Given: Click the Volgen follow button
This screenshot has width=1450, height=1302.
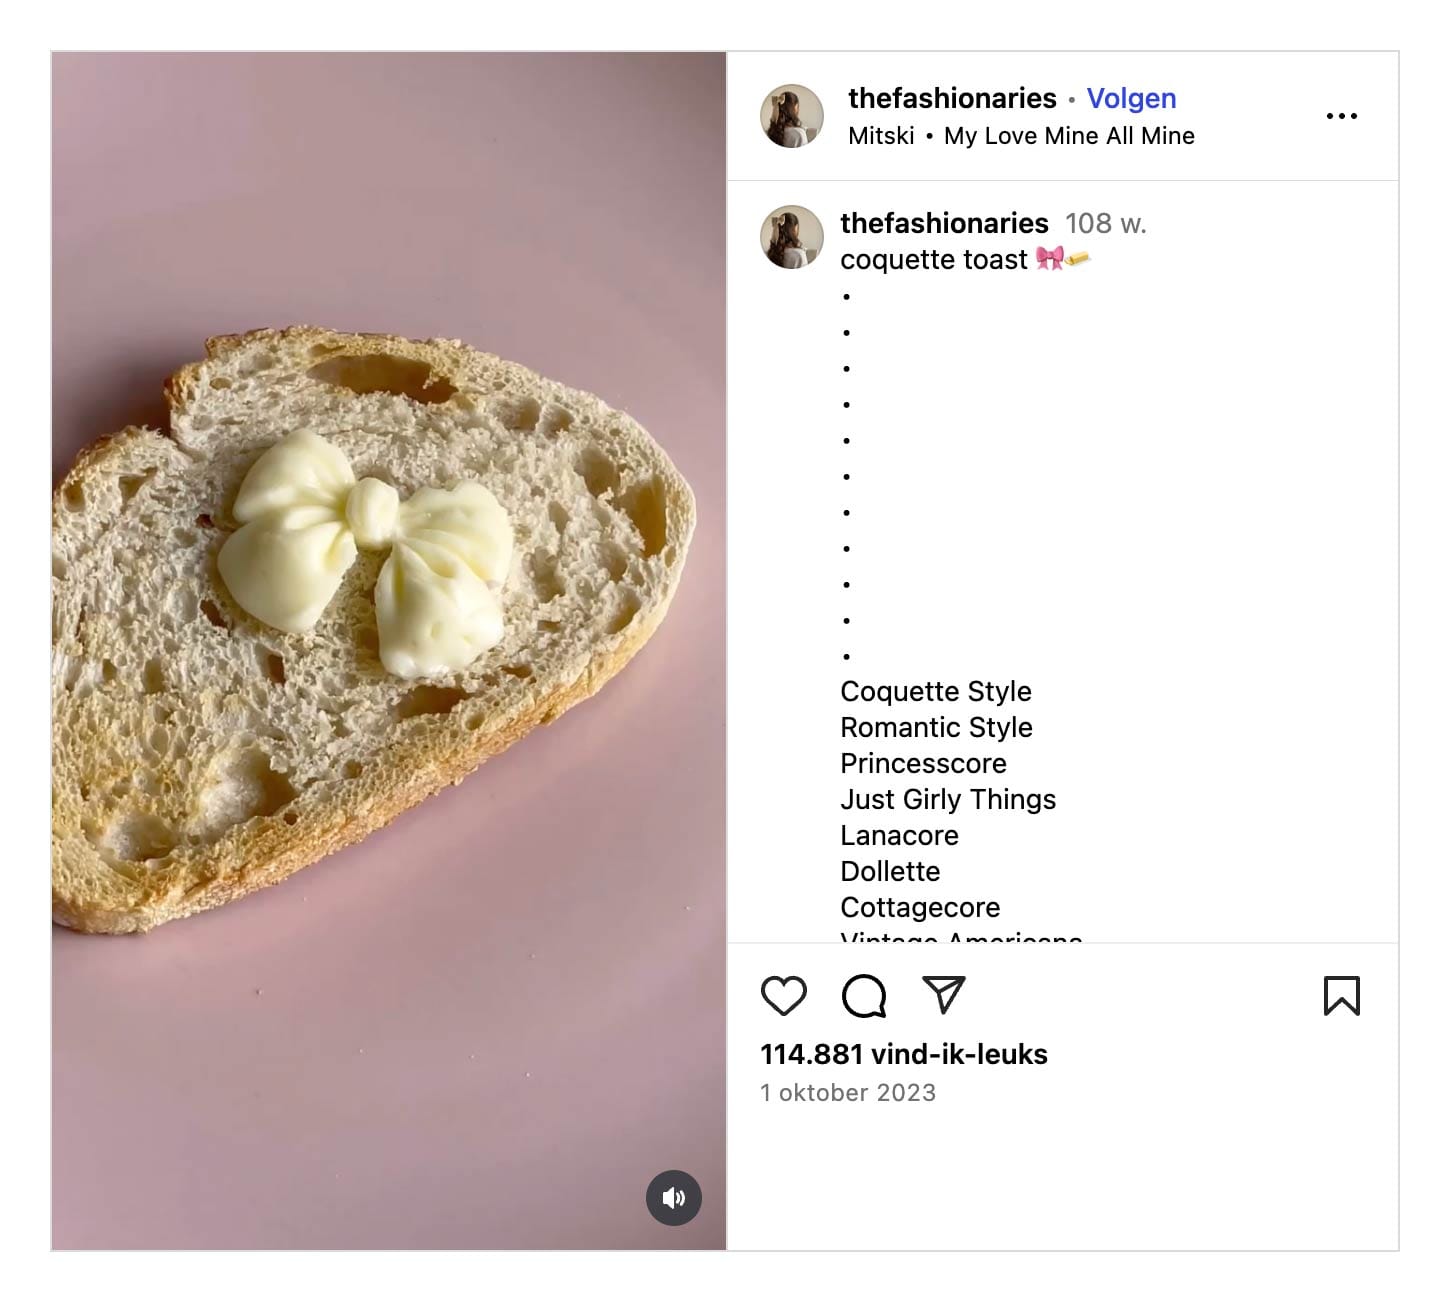Looking at the screenshot, I should click(x=1130, y=98).
